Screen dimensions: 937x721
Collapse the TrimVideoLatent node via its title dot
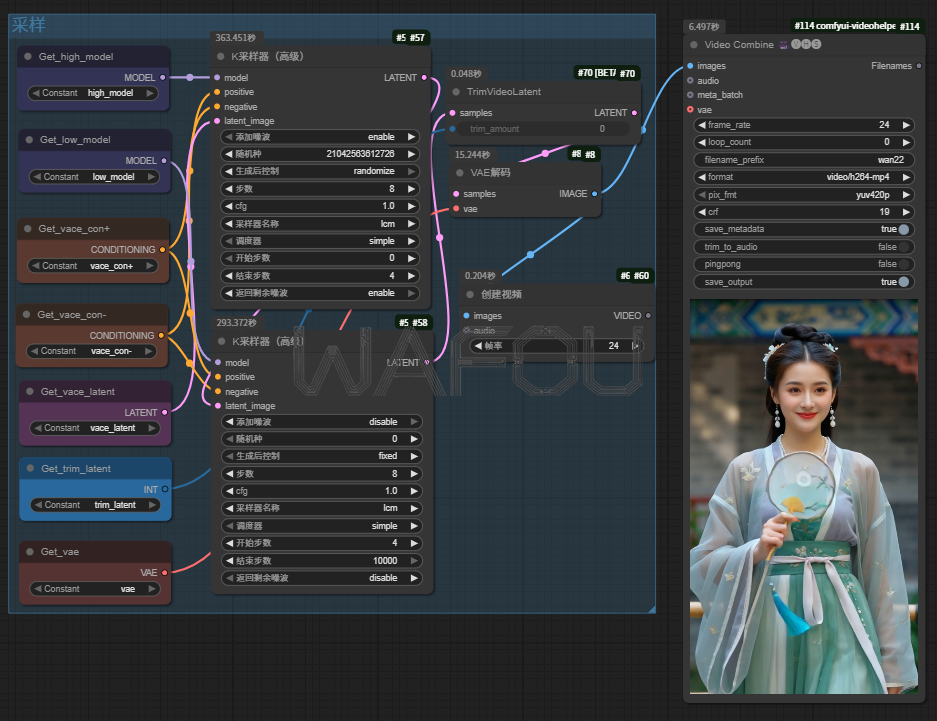click(456, 92)
